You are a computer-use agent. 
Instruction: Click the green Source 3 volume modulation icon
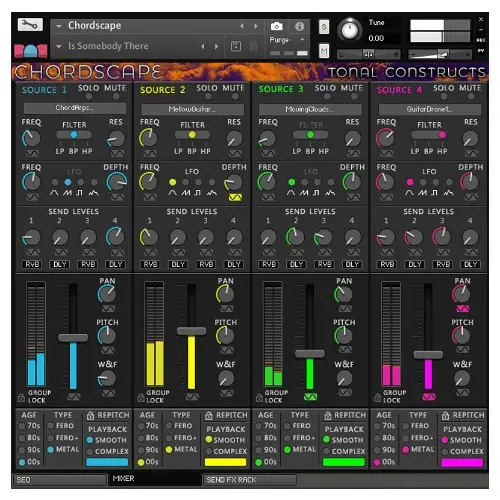pos(310,397)
